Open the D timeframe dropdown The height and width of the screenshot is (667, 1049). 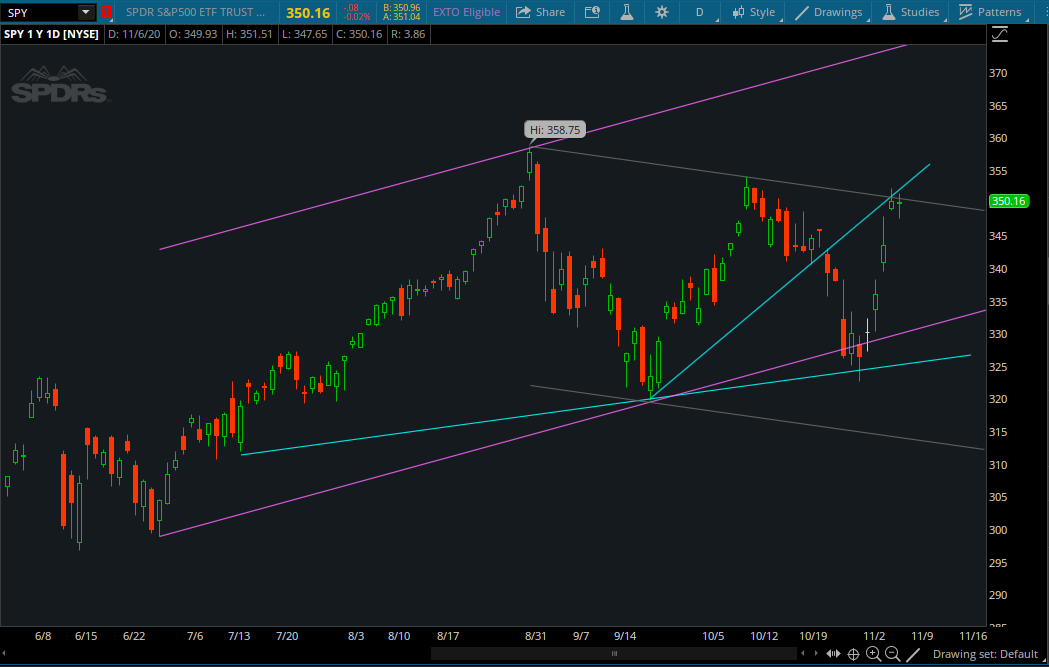point(701,12)
